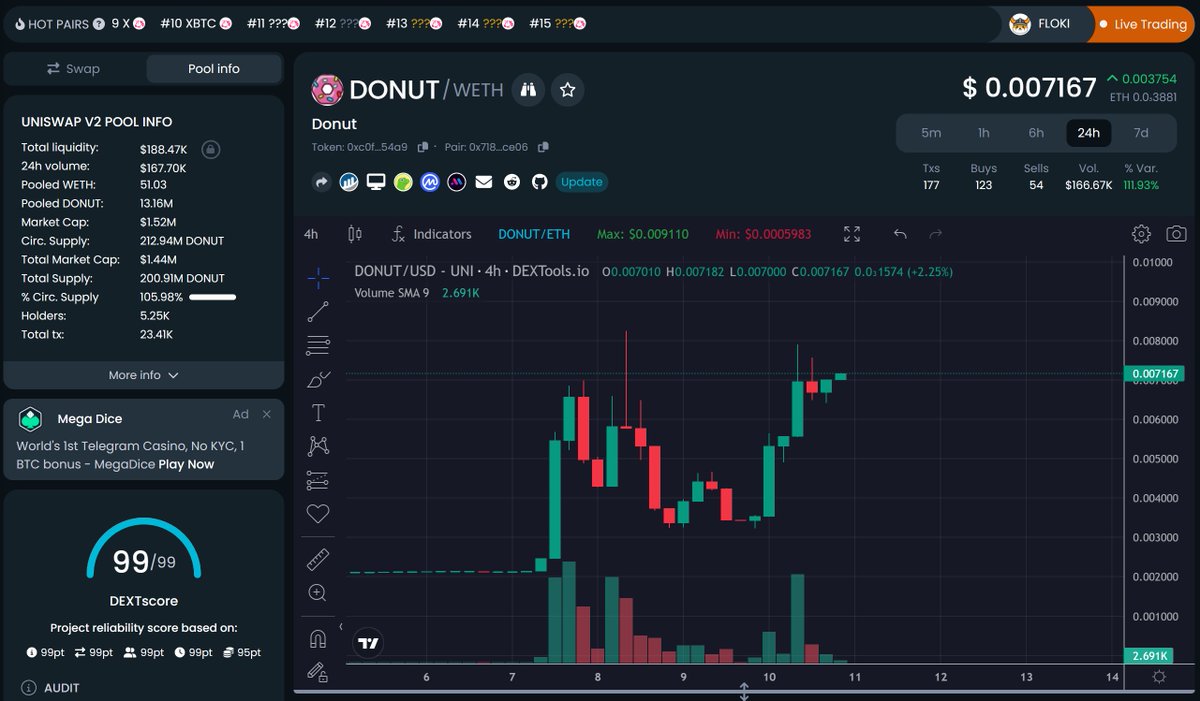Copy the token address 0xc0f...54a9
1200x701 pixels.
(x=423, y=147)
